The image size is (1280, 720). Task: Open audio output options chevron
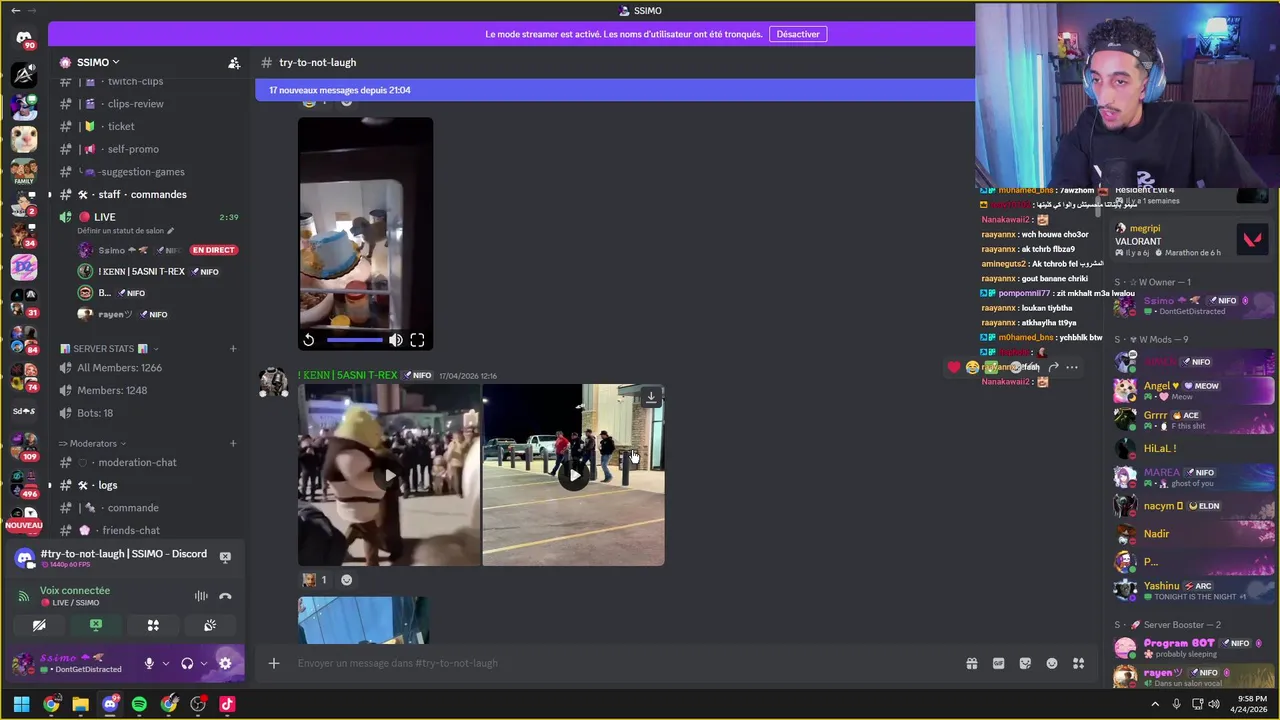(203, 663)
